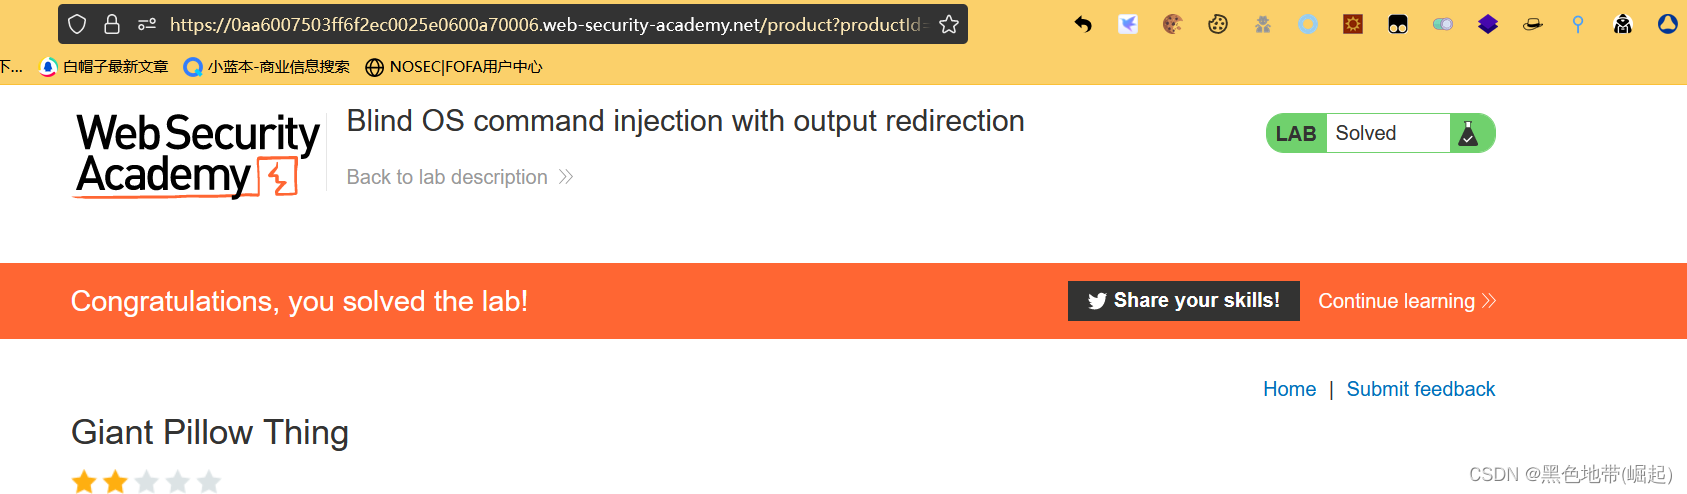Expand Continue learning link
The height and width of the screenshot is (494, 1687).
1406,301
